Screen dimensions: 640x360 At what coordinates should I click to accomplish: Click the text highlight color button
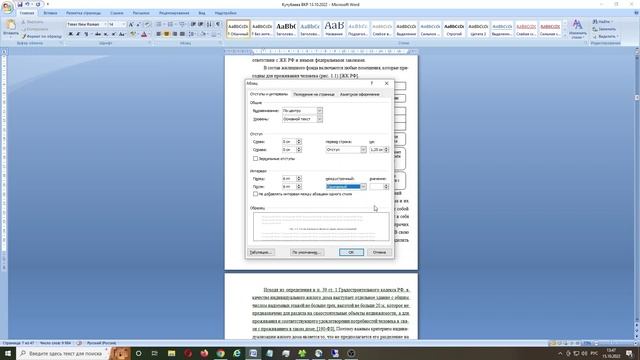click(133, 34)
